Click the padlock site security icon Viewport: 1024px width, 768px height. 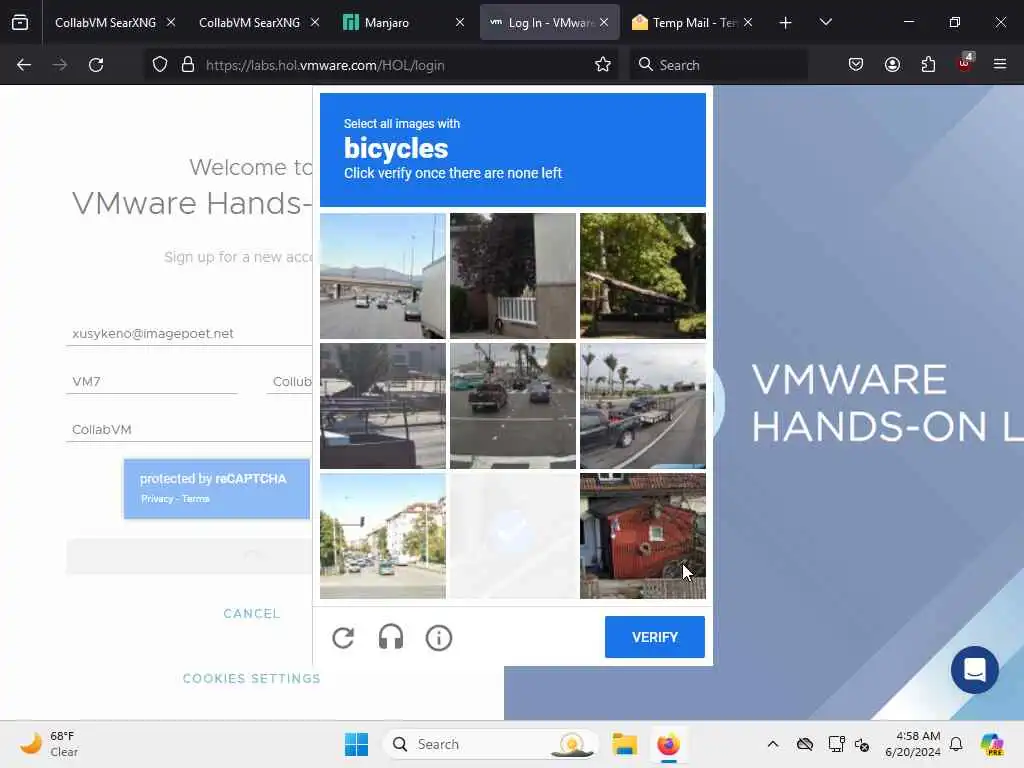coord(188,65)
